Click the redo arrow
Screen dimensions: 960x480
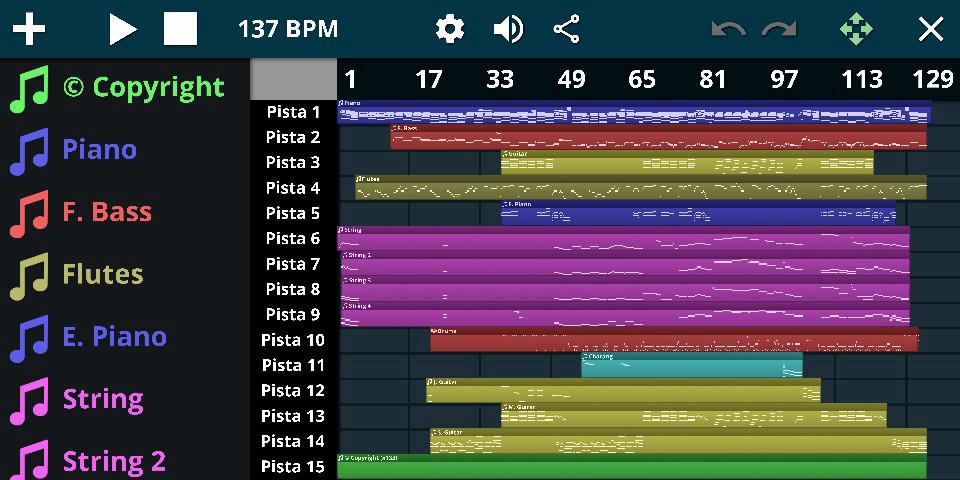click(x=779, y=29)
